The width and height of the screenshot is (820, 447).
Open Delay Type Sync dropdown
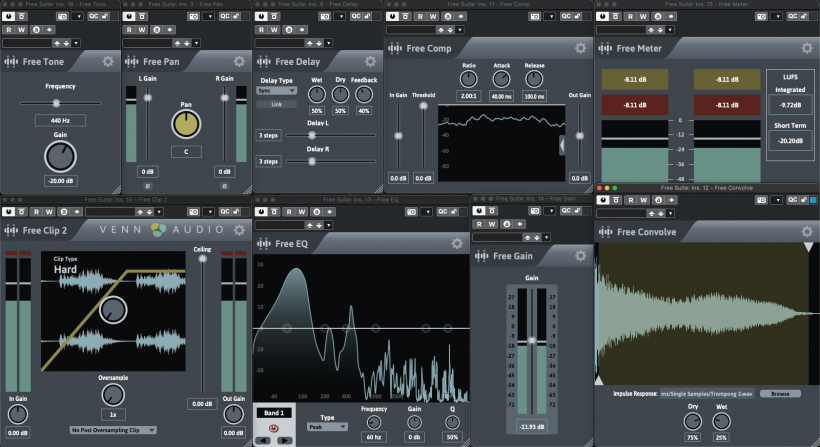[277, 90]
